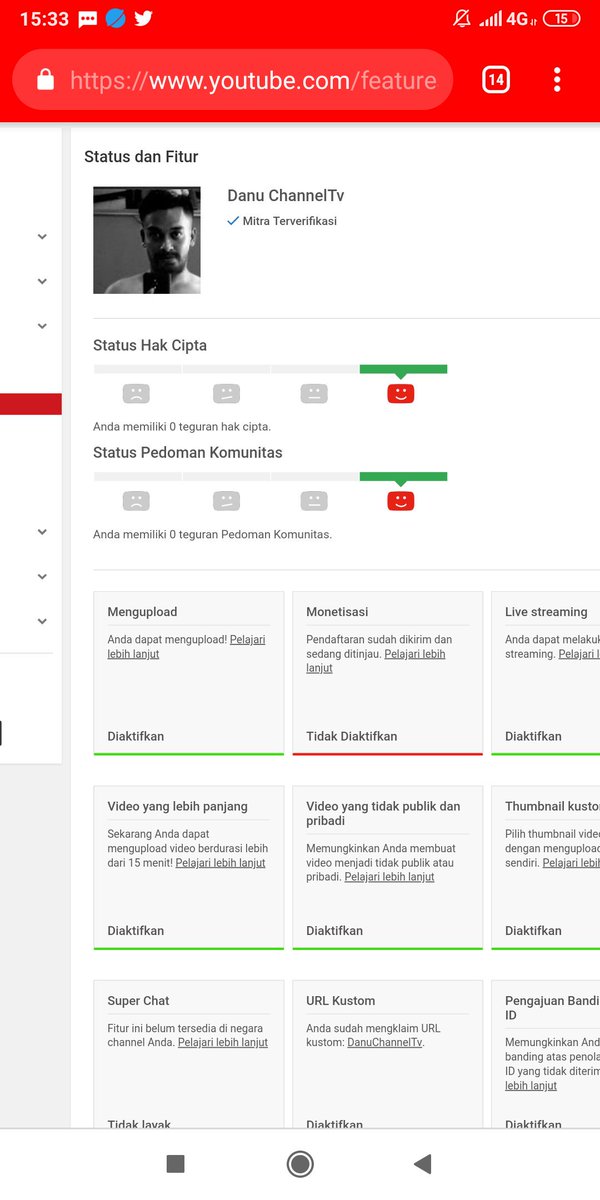Open Pelajari lebih lanjut in Video yang lebih panjang
Screen dimensions: 600x1200
click(x=220, y=863)
